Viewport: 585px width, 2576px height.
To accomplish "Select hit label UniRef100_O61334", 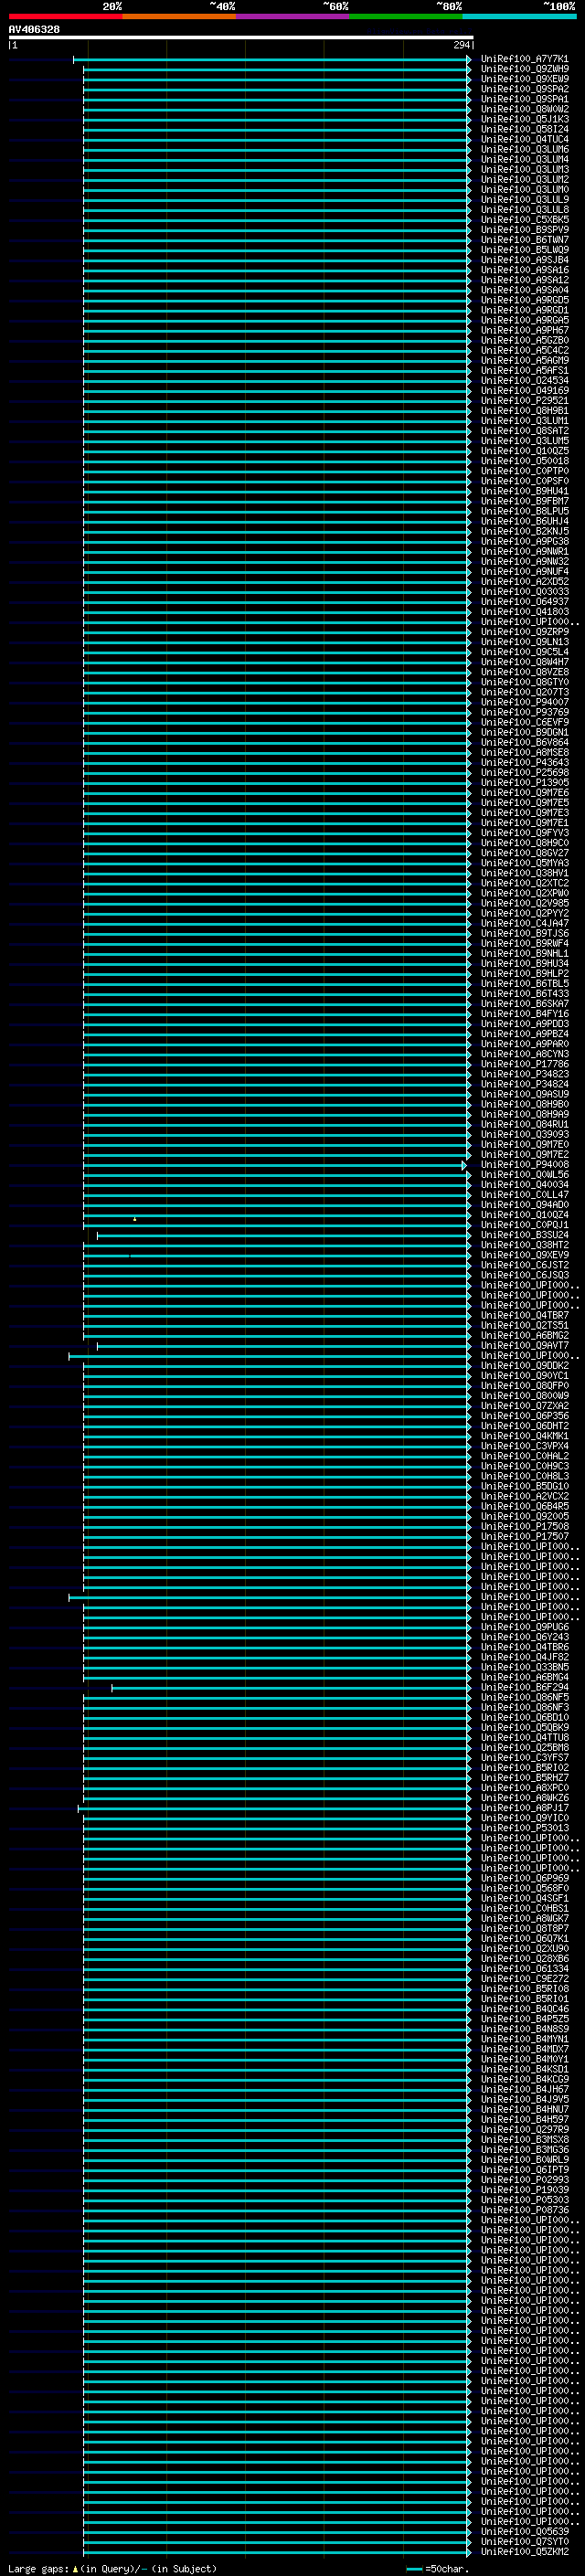I will click(x=524, y=1969).
